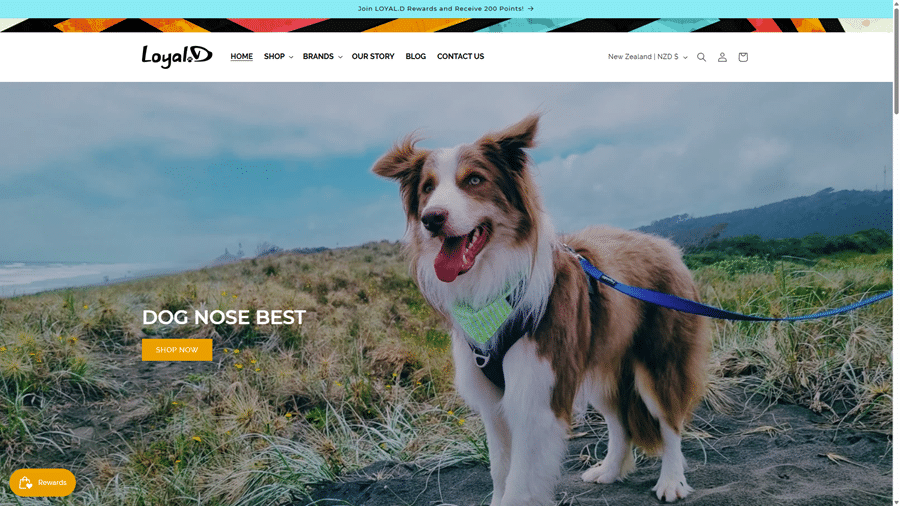Expand the SHOP menu chevron
This screenshot has height=506, width=900.
[x=291, y=57]
